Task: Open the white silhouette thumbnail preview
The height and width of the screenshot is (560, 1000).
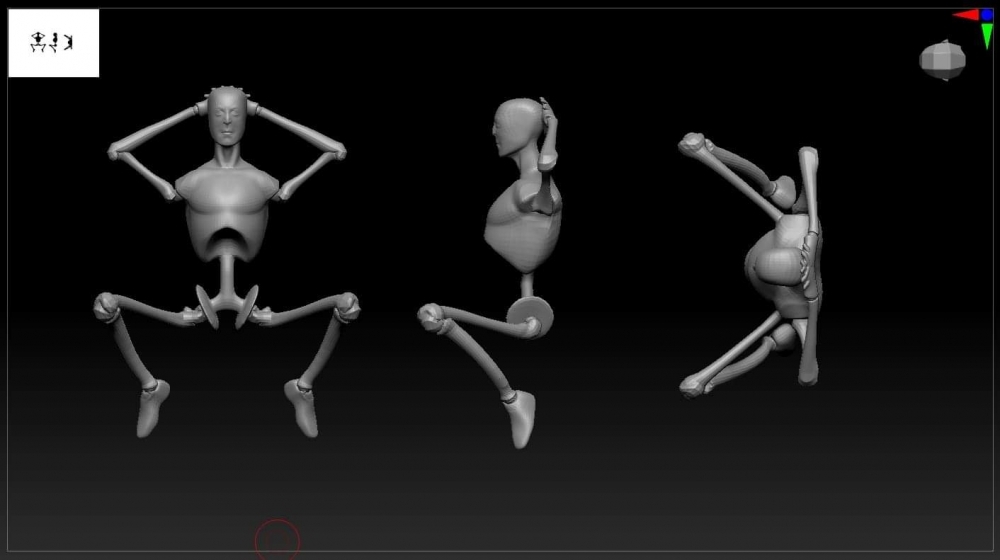Action: coord(54,43)
